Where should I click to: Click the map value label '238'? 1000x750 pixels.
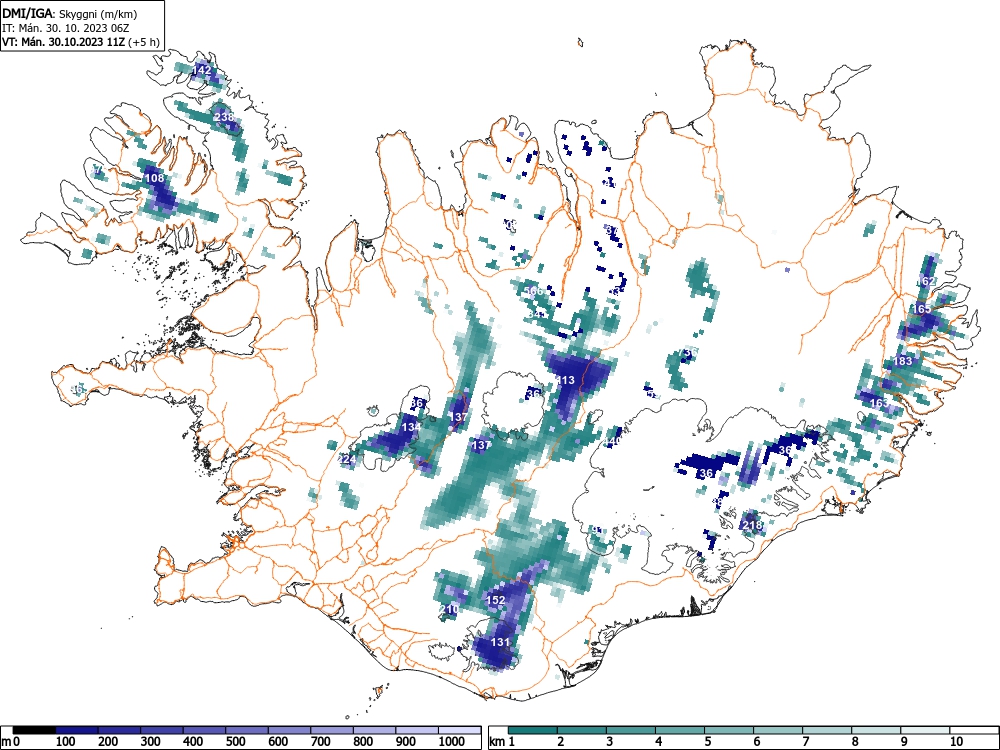pos(224,117)
